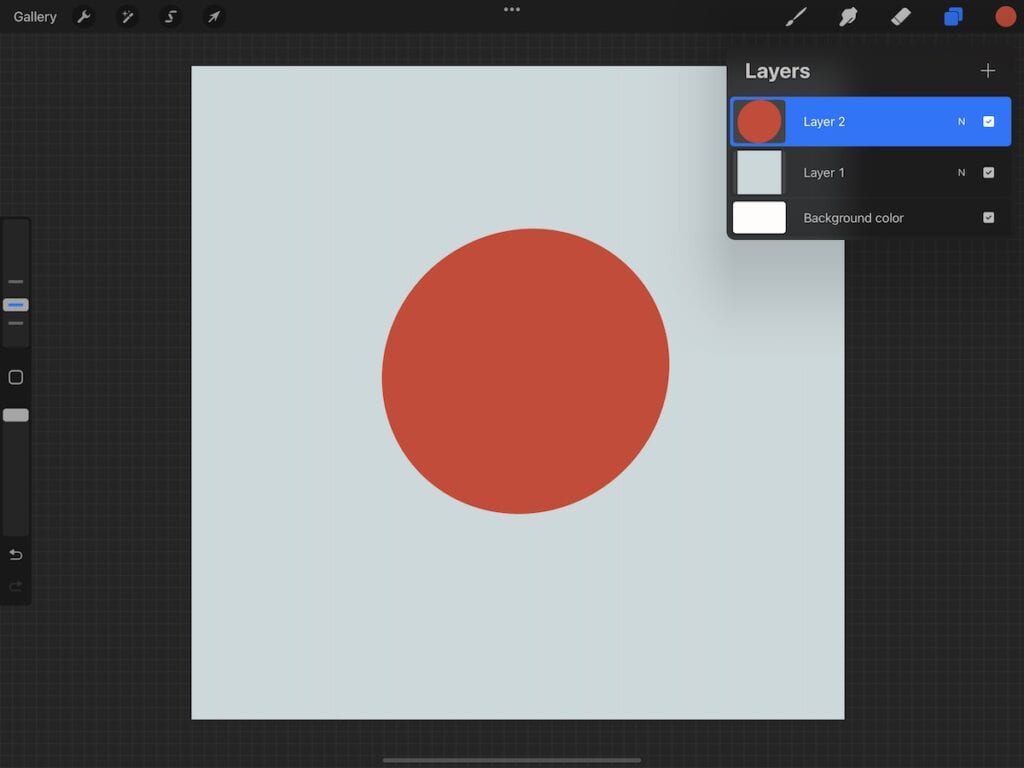Select the Transform arrow tool
This screenshot has height=768, width=1024.
[x=213, y=16]
